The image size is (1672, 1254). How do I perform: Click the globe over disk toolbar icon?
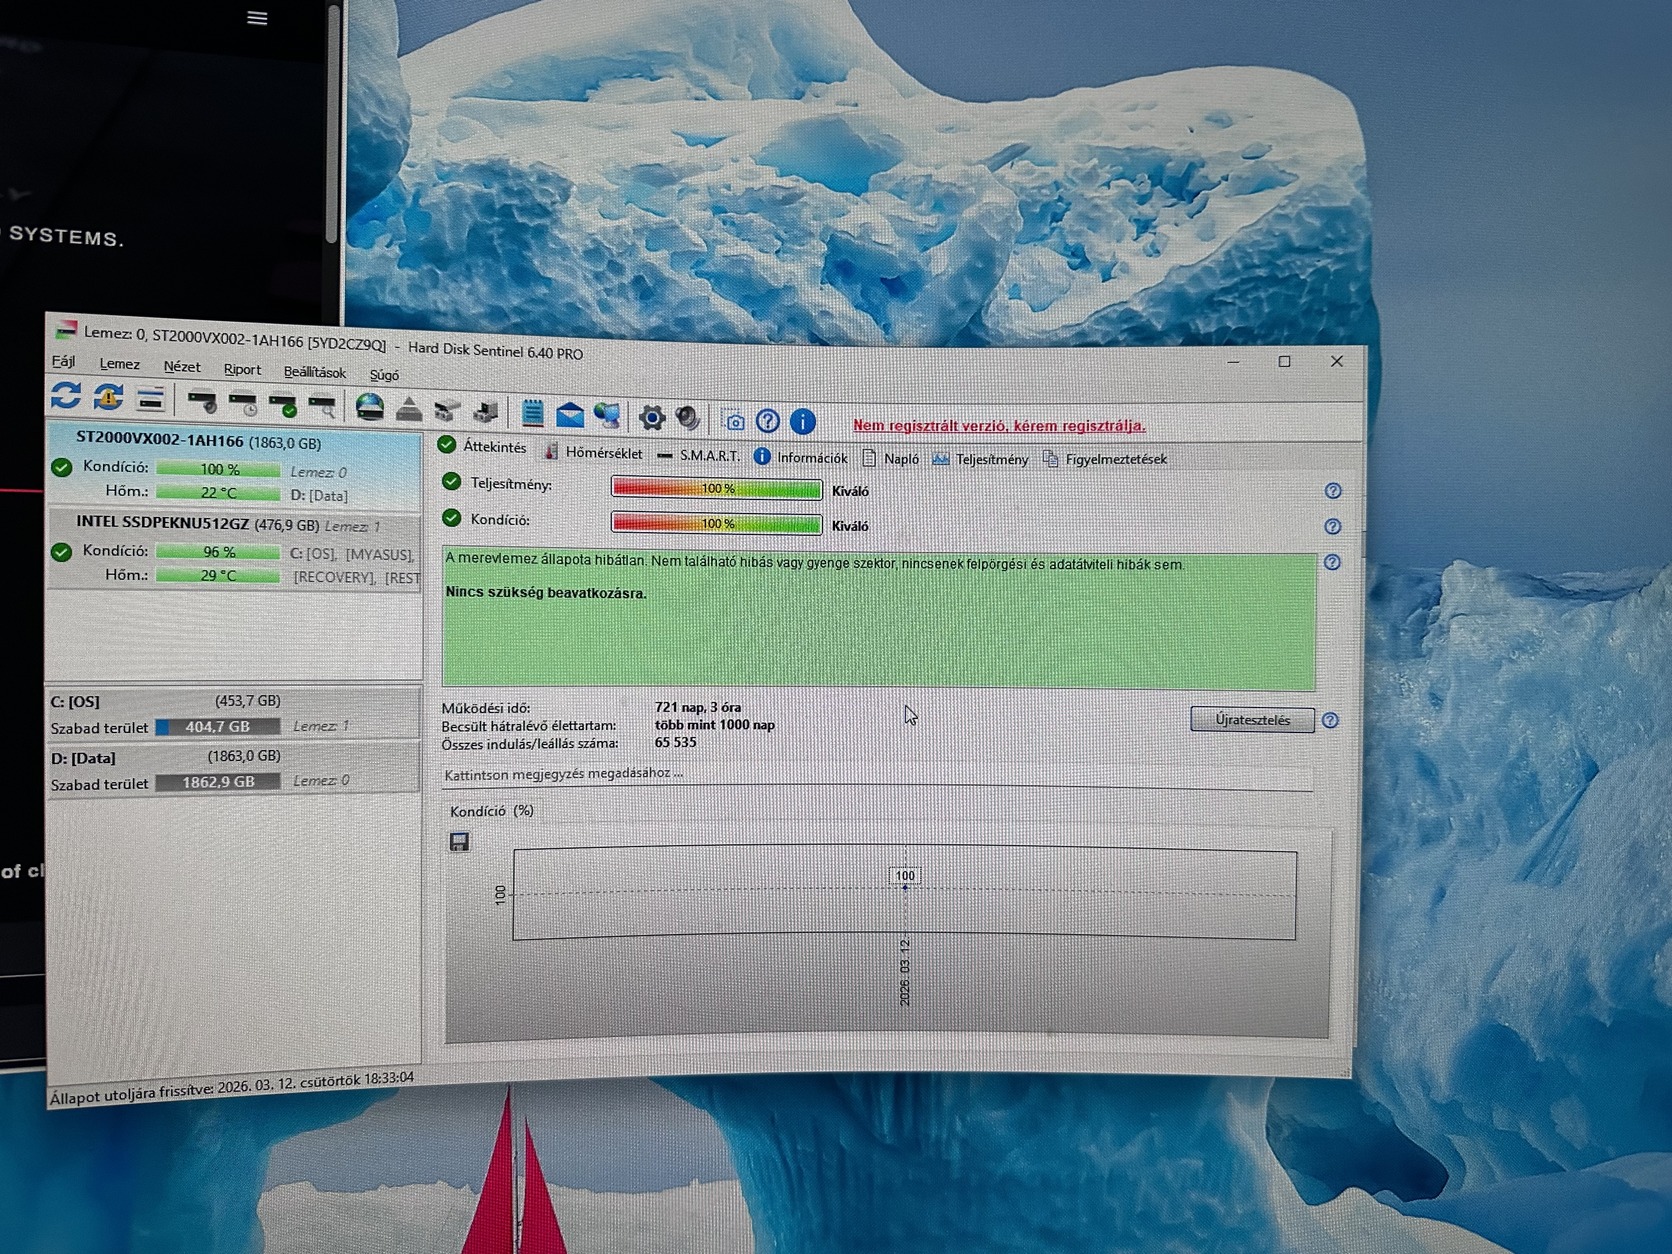pos(370,407)
